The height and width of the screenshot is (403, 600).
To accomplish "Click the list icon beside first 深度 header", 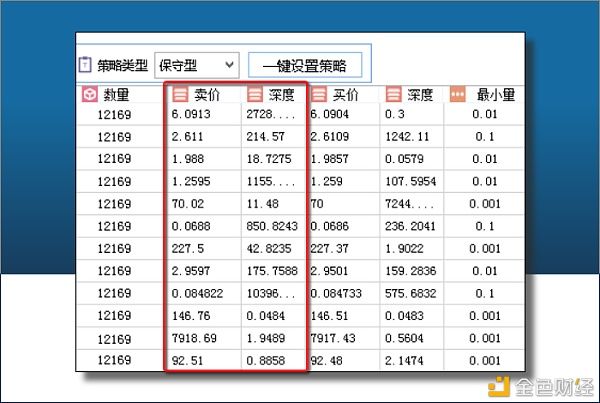I will tap(255, 94).
